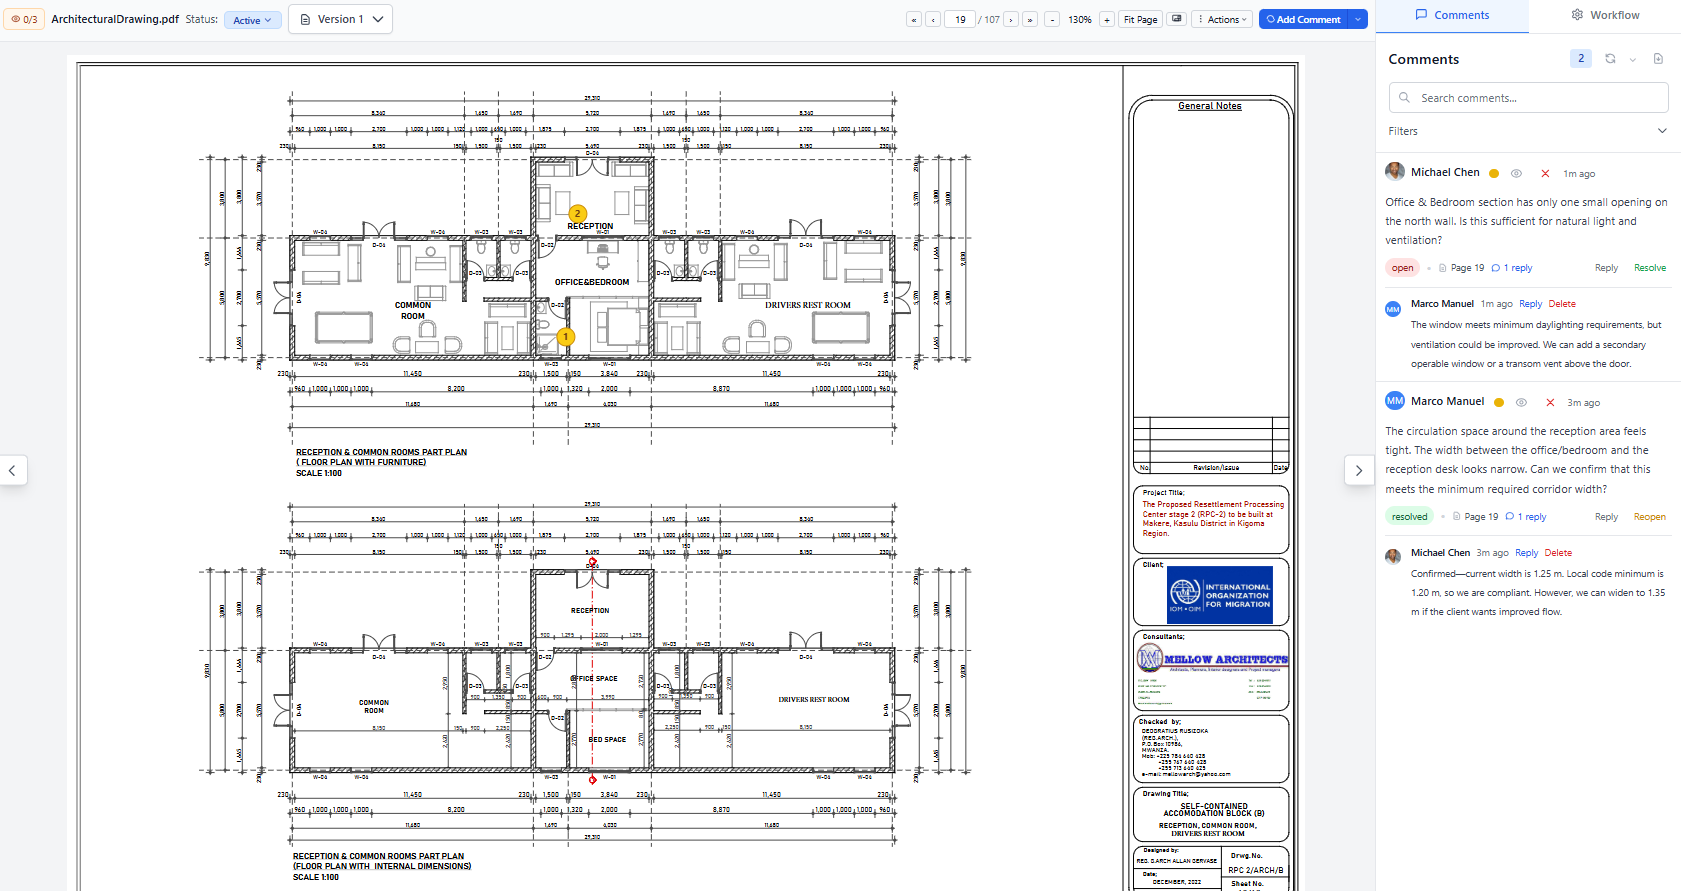Show the next page with right arrow
The image size is (1681, 891).
tap(1359, 470)
